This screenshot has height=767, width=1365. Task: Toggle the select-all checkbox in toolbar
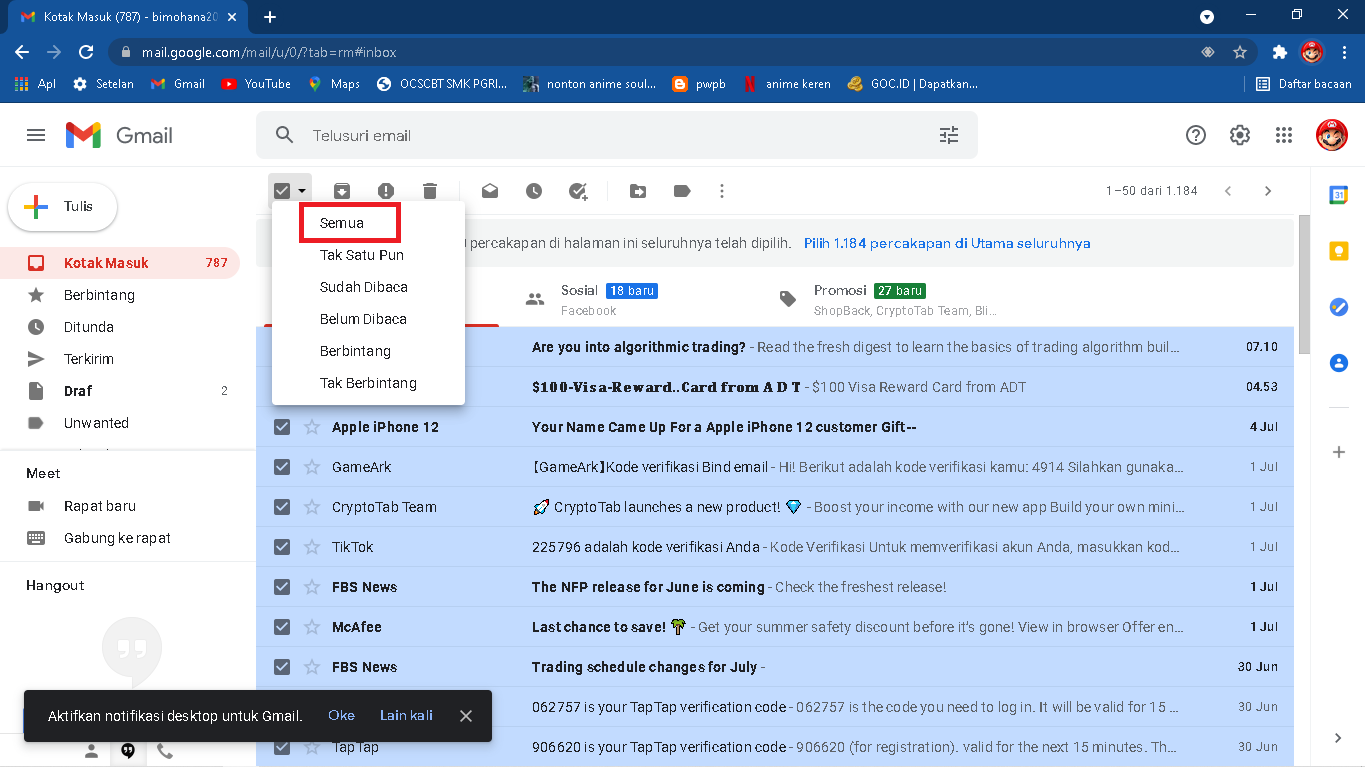[282, 191]
